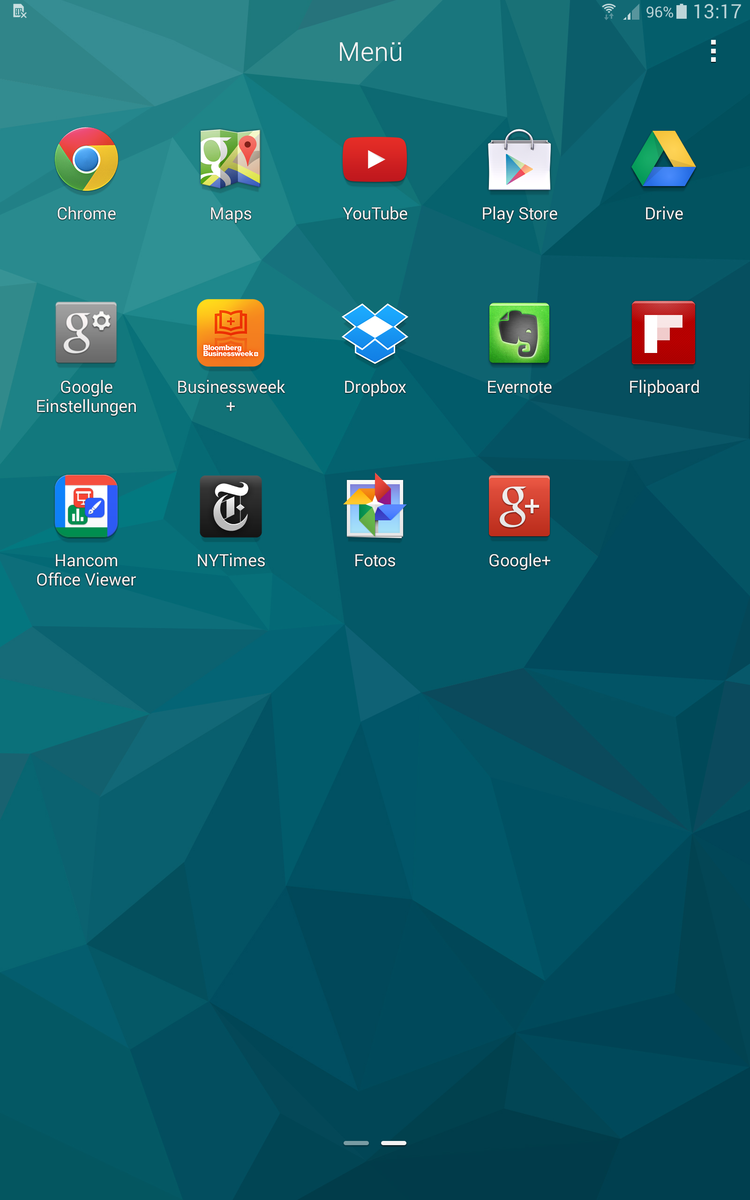Viewport: 750px width, 1200px height.
Task: Open the three-dot overflow menu
Action: [x=713, y=51]
